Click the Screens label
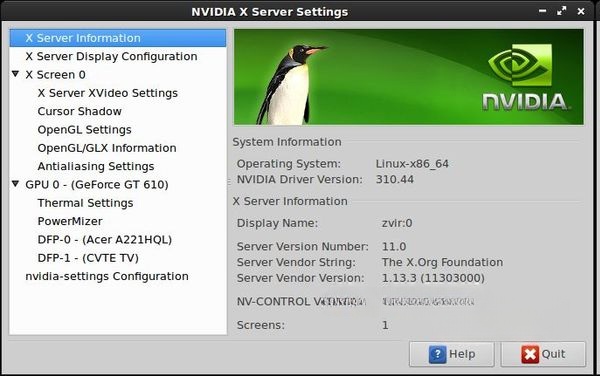This screenshot has height=376, width=600. (261, 325)
